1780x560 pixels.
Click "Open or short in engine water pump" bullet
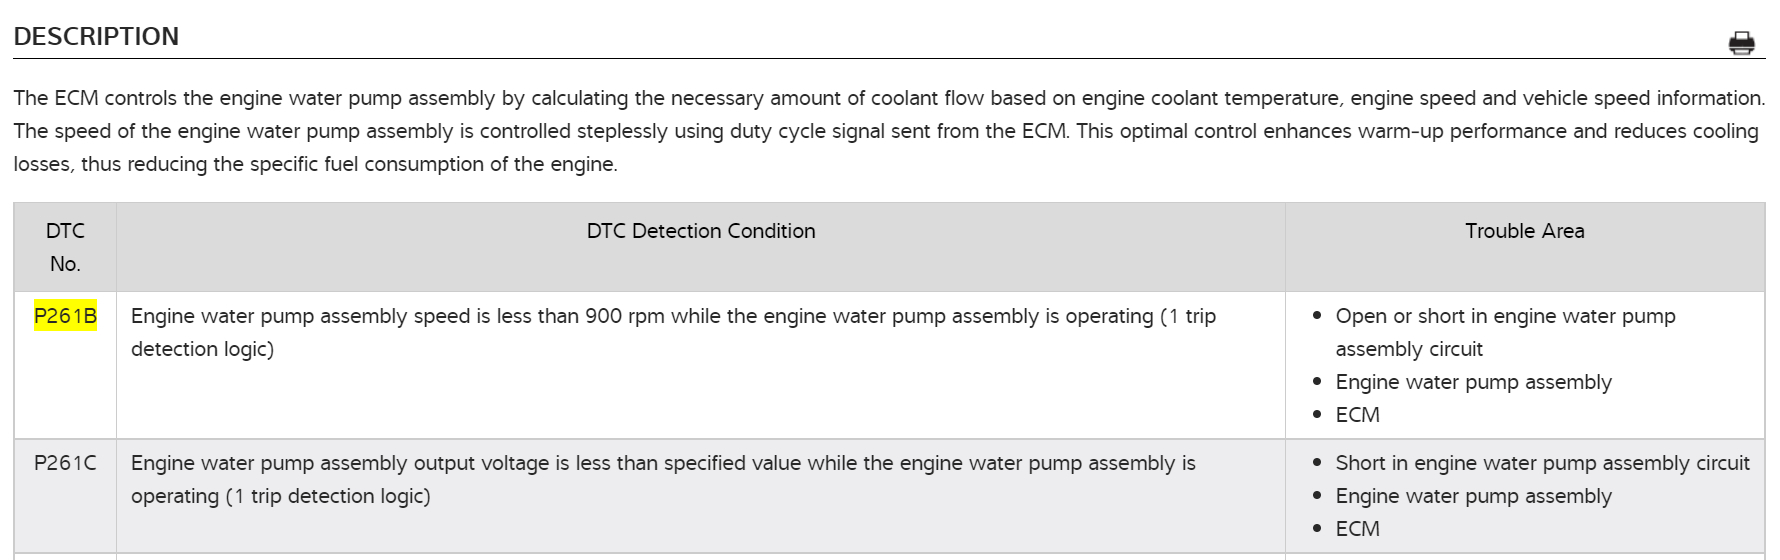(x=1505, y=317)
